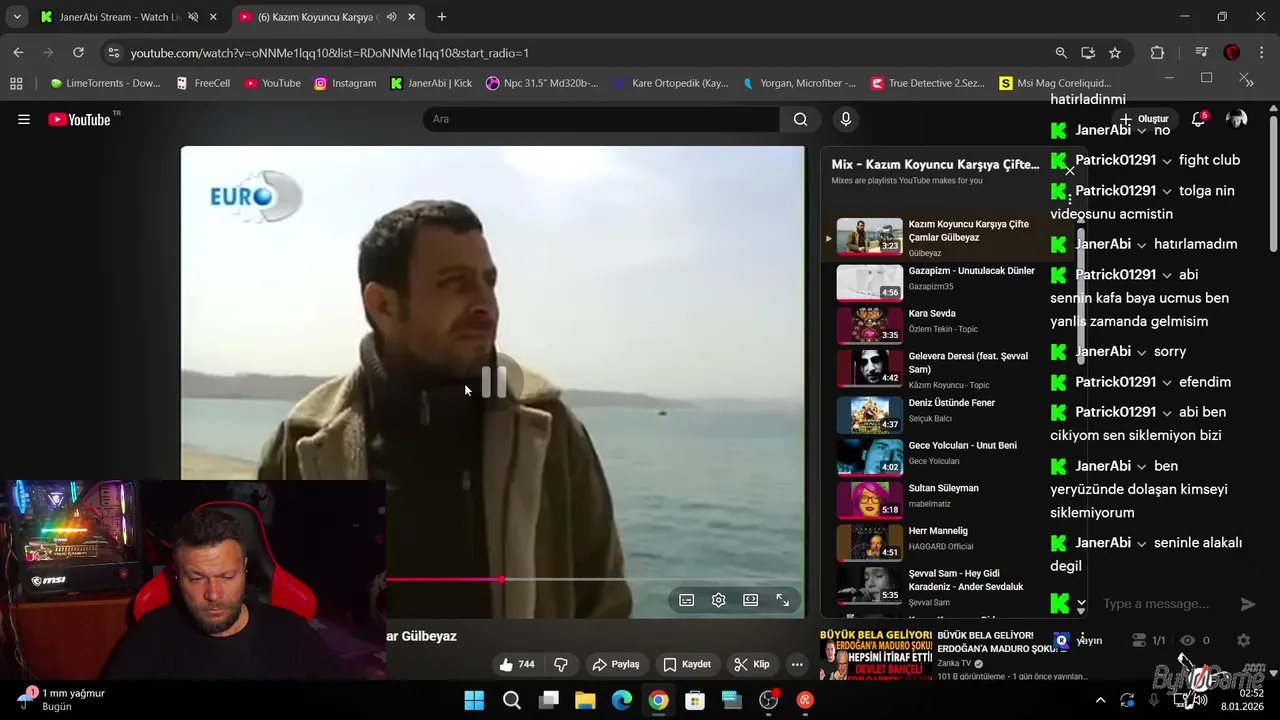Viewport: 1280px width, 720px height.
Task: Save the video with Kaydet
Action: 686,664
